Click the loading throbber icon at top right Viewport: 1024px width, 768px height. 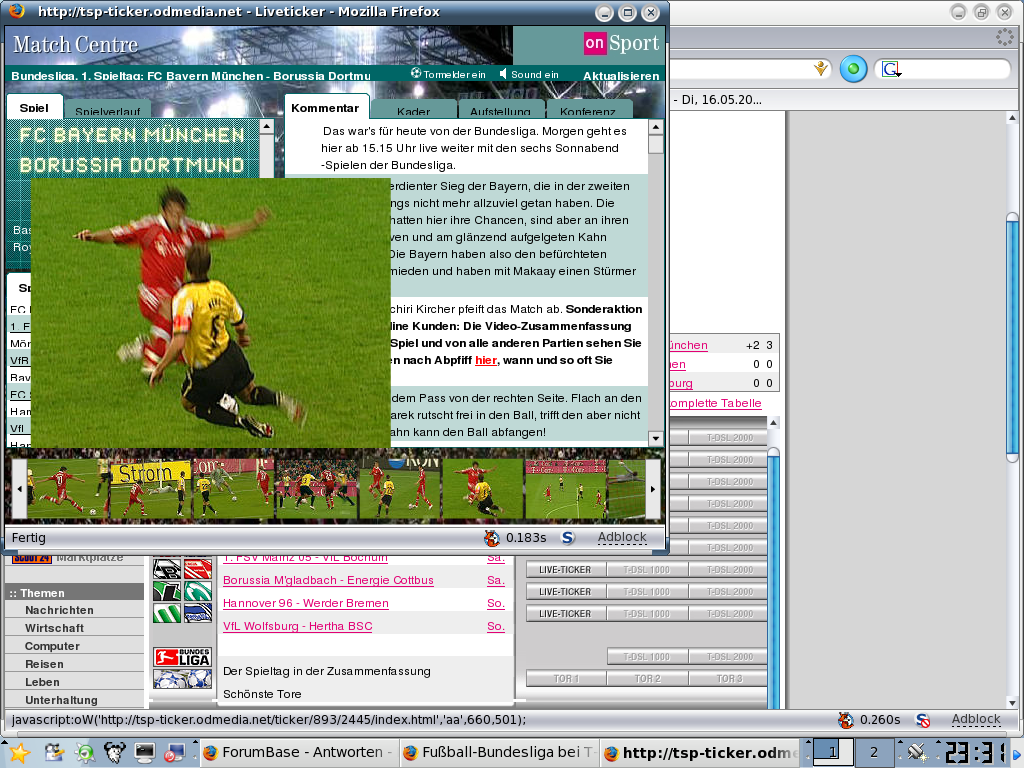(1005, 38)
